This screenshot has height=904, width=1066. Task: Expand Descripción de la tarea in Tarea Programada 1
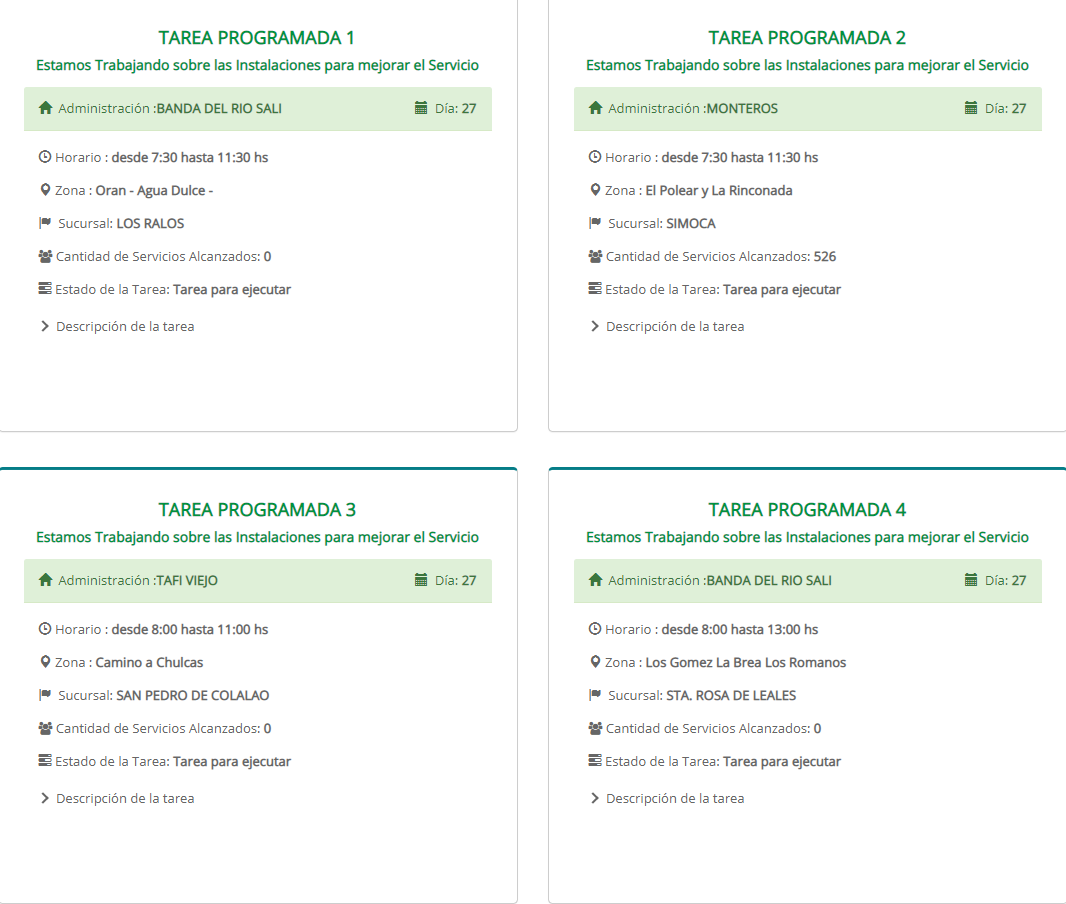(117, 326)
